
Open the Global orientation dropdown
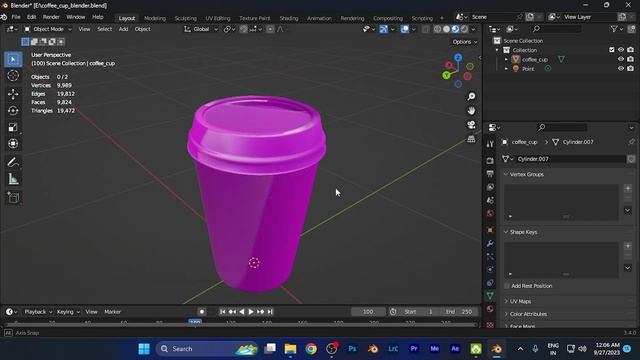tap(201, 29)
